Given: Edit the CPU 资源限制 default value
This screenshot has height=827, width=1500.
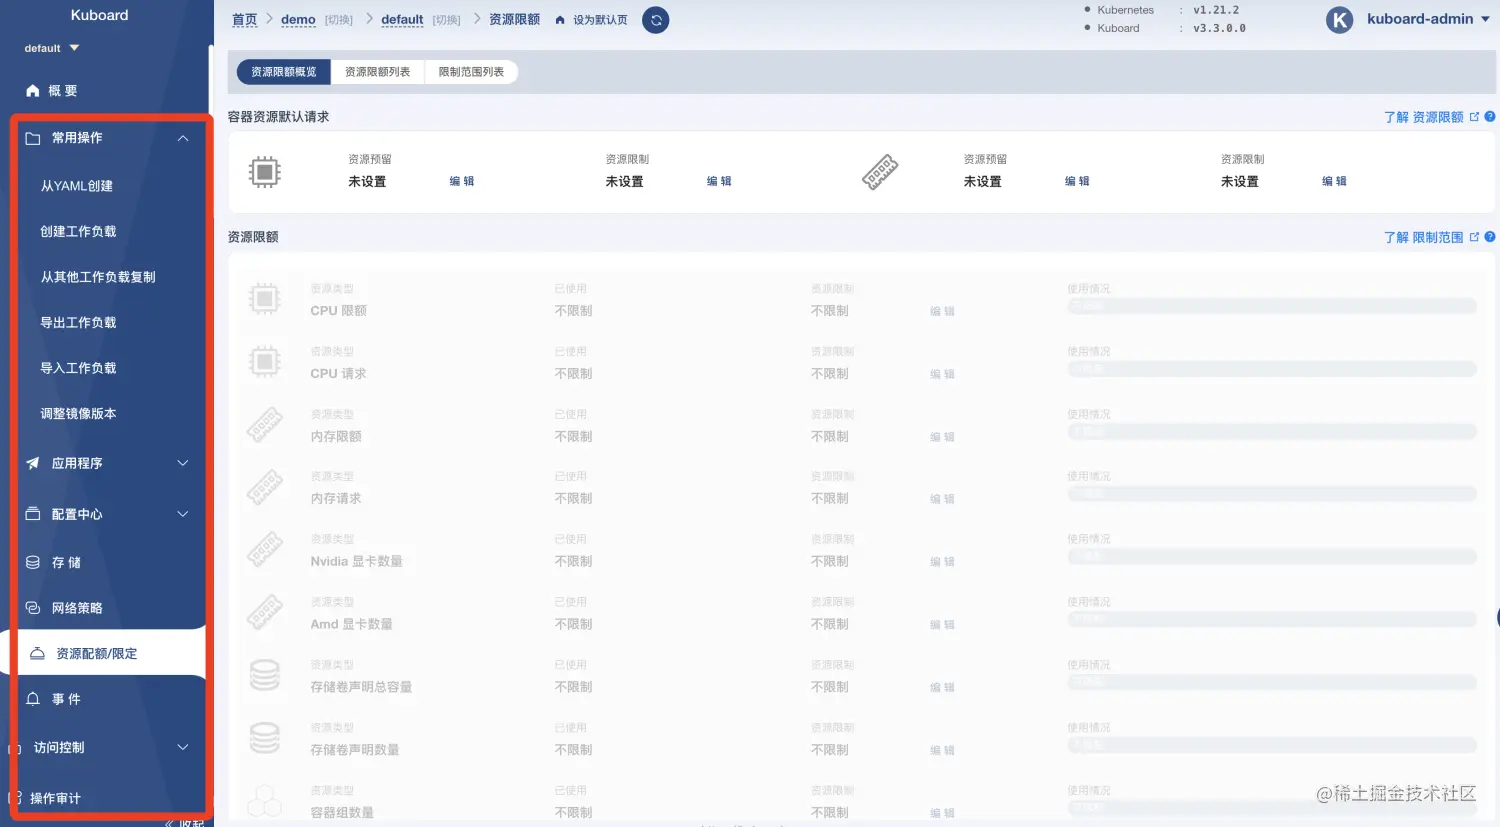Looking at the screenshot, I should tap(719, 181).
